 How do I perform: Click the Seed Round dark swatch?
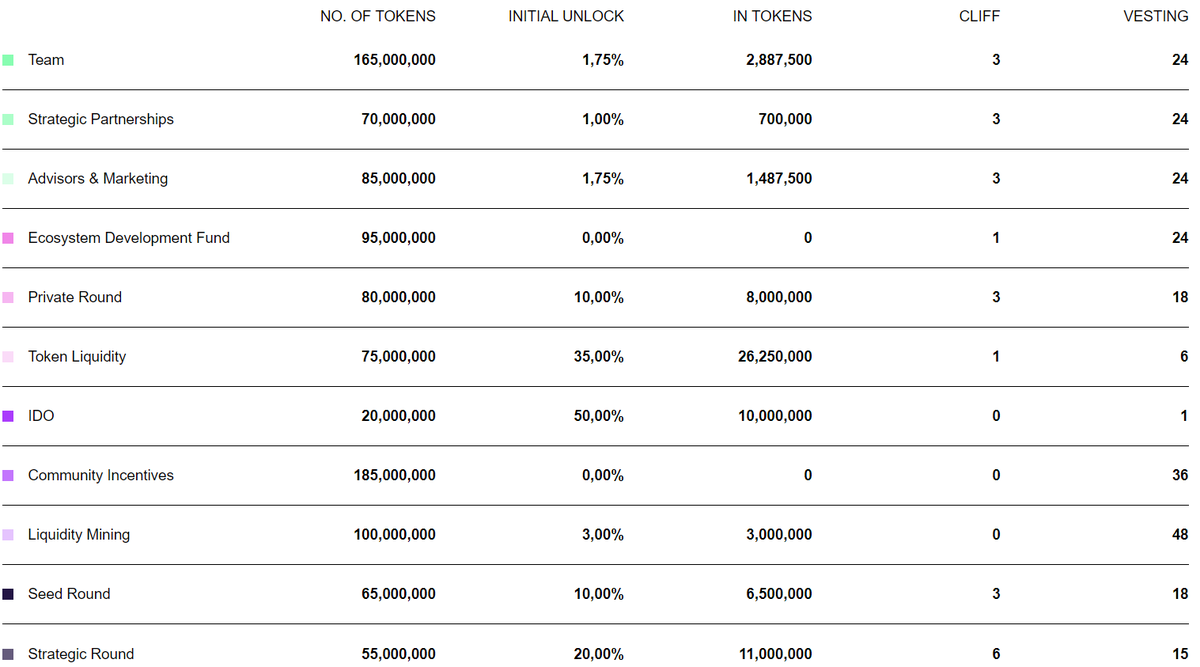(x=8, y=594)
